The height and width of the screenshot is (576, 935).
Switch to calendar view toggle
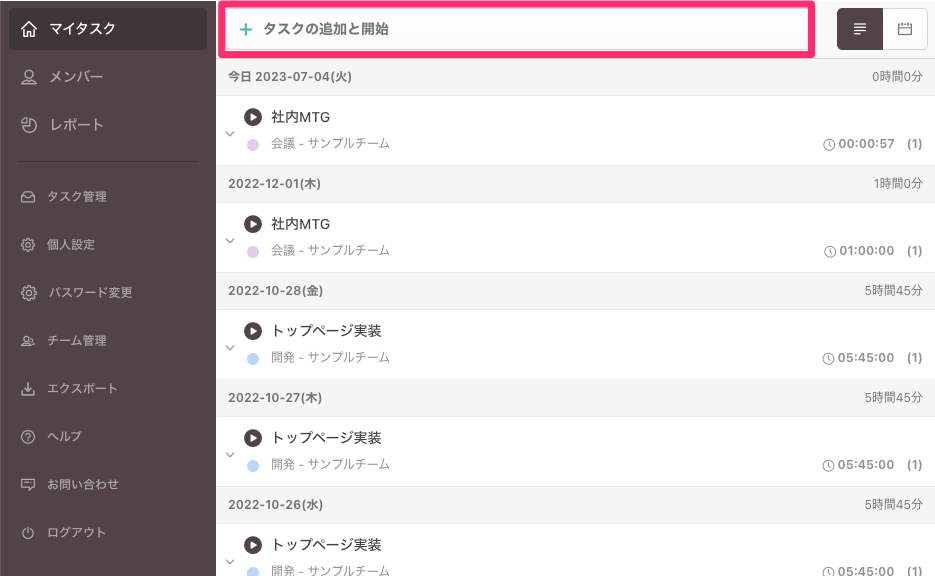coord(905,29)
